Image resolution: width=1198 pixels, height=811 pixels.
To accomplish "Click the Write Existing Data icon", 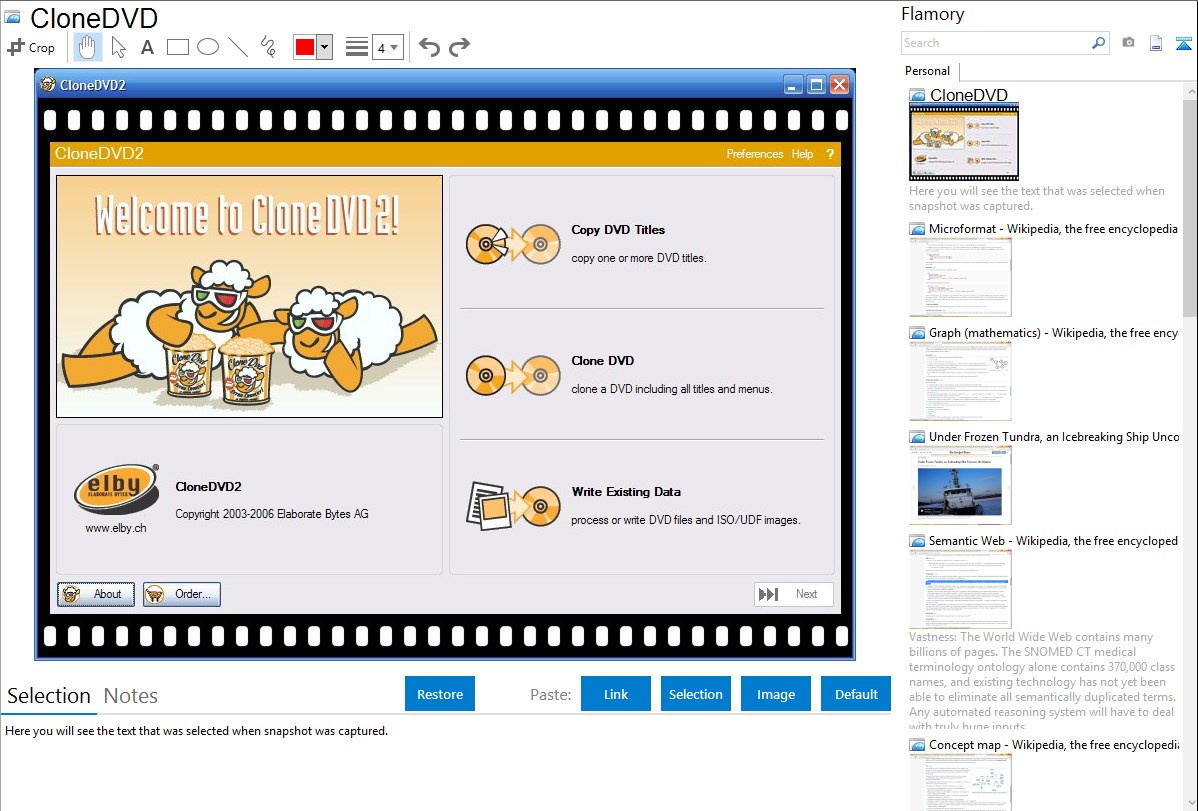I will (513, 506).
